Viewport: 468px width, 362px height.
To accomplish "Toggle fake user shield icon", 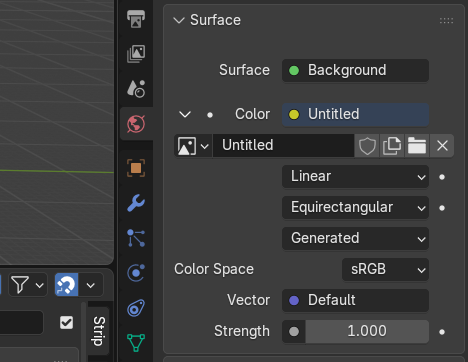I will [367, 146].
